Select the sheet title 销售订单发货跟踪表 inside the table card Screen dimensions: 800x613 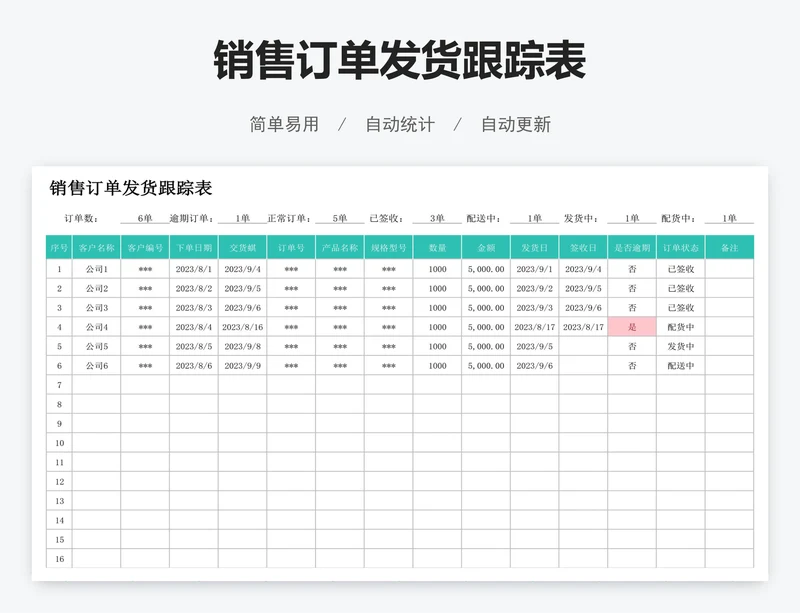tap(131, 188)
